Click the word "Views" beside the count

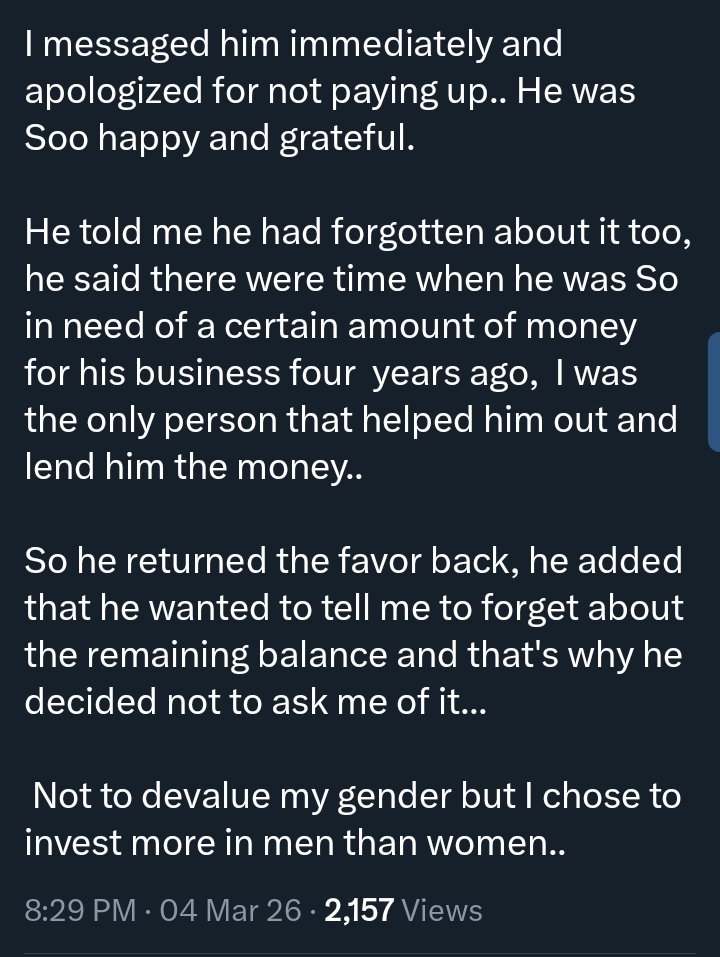tap(443, 911)
